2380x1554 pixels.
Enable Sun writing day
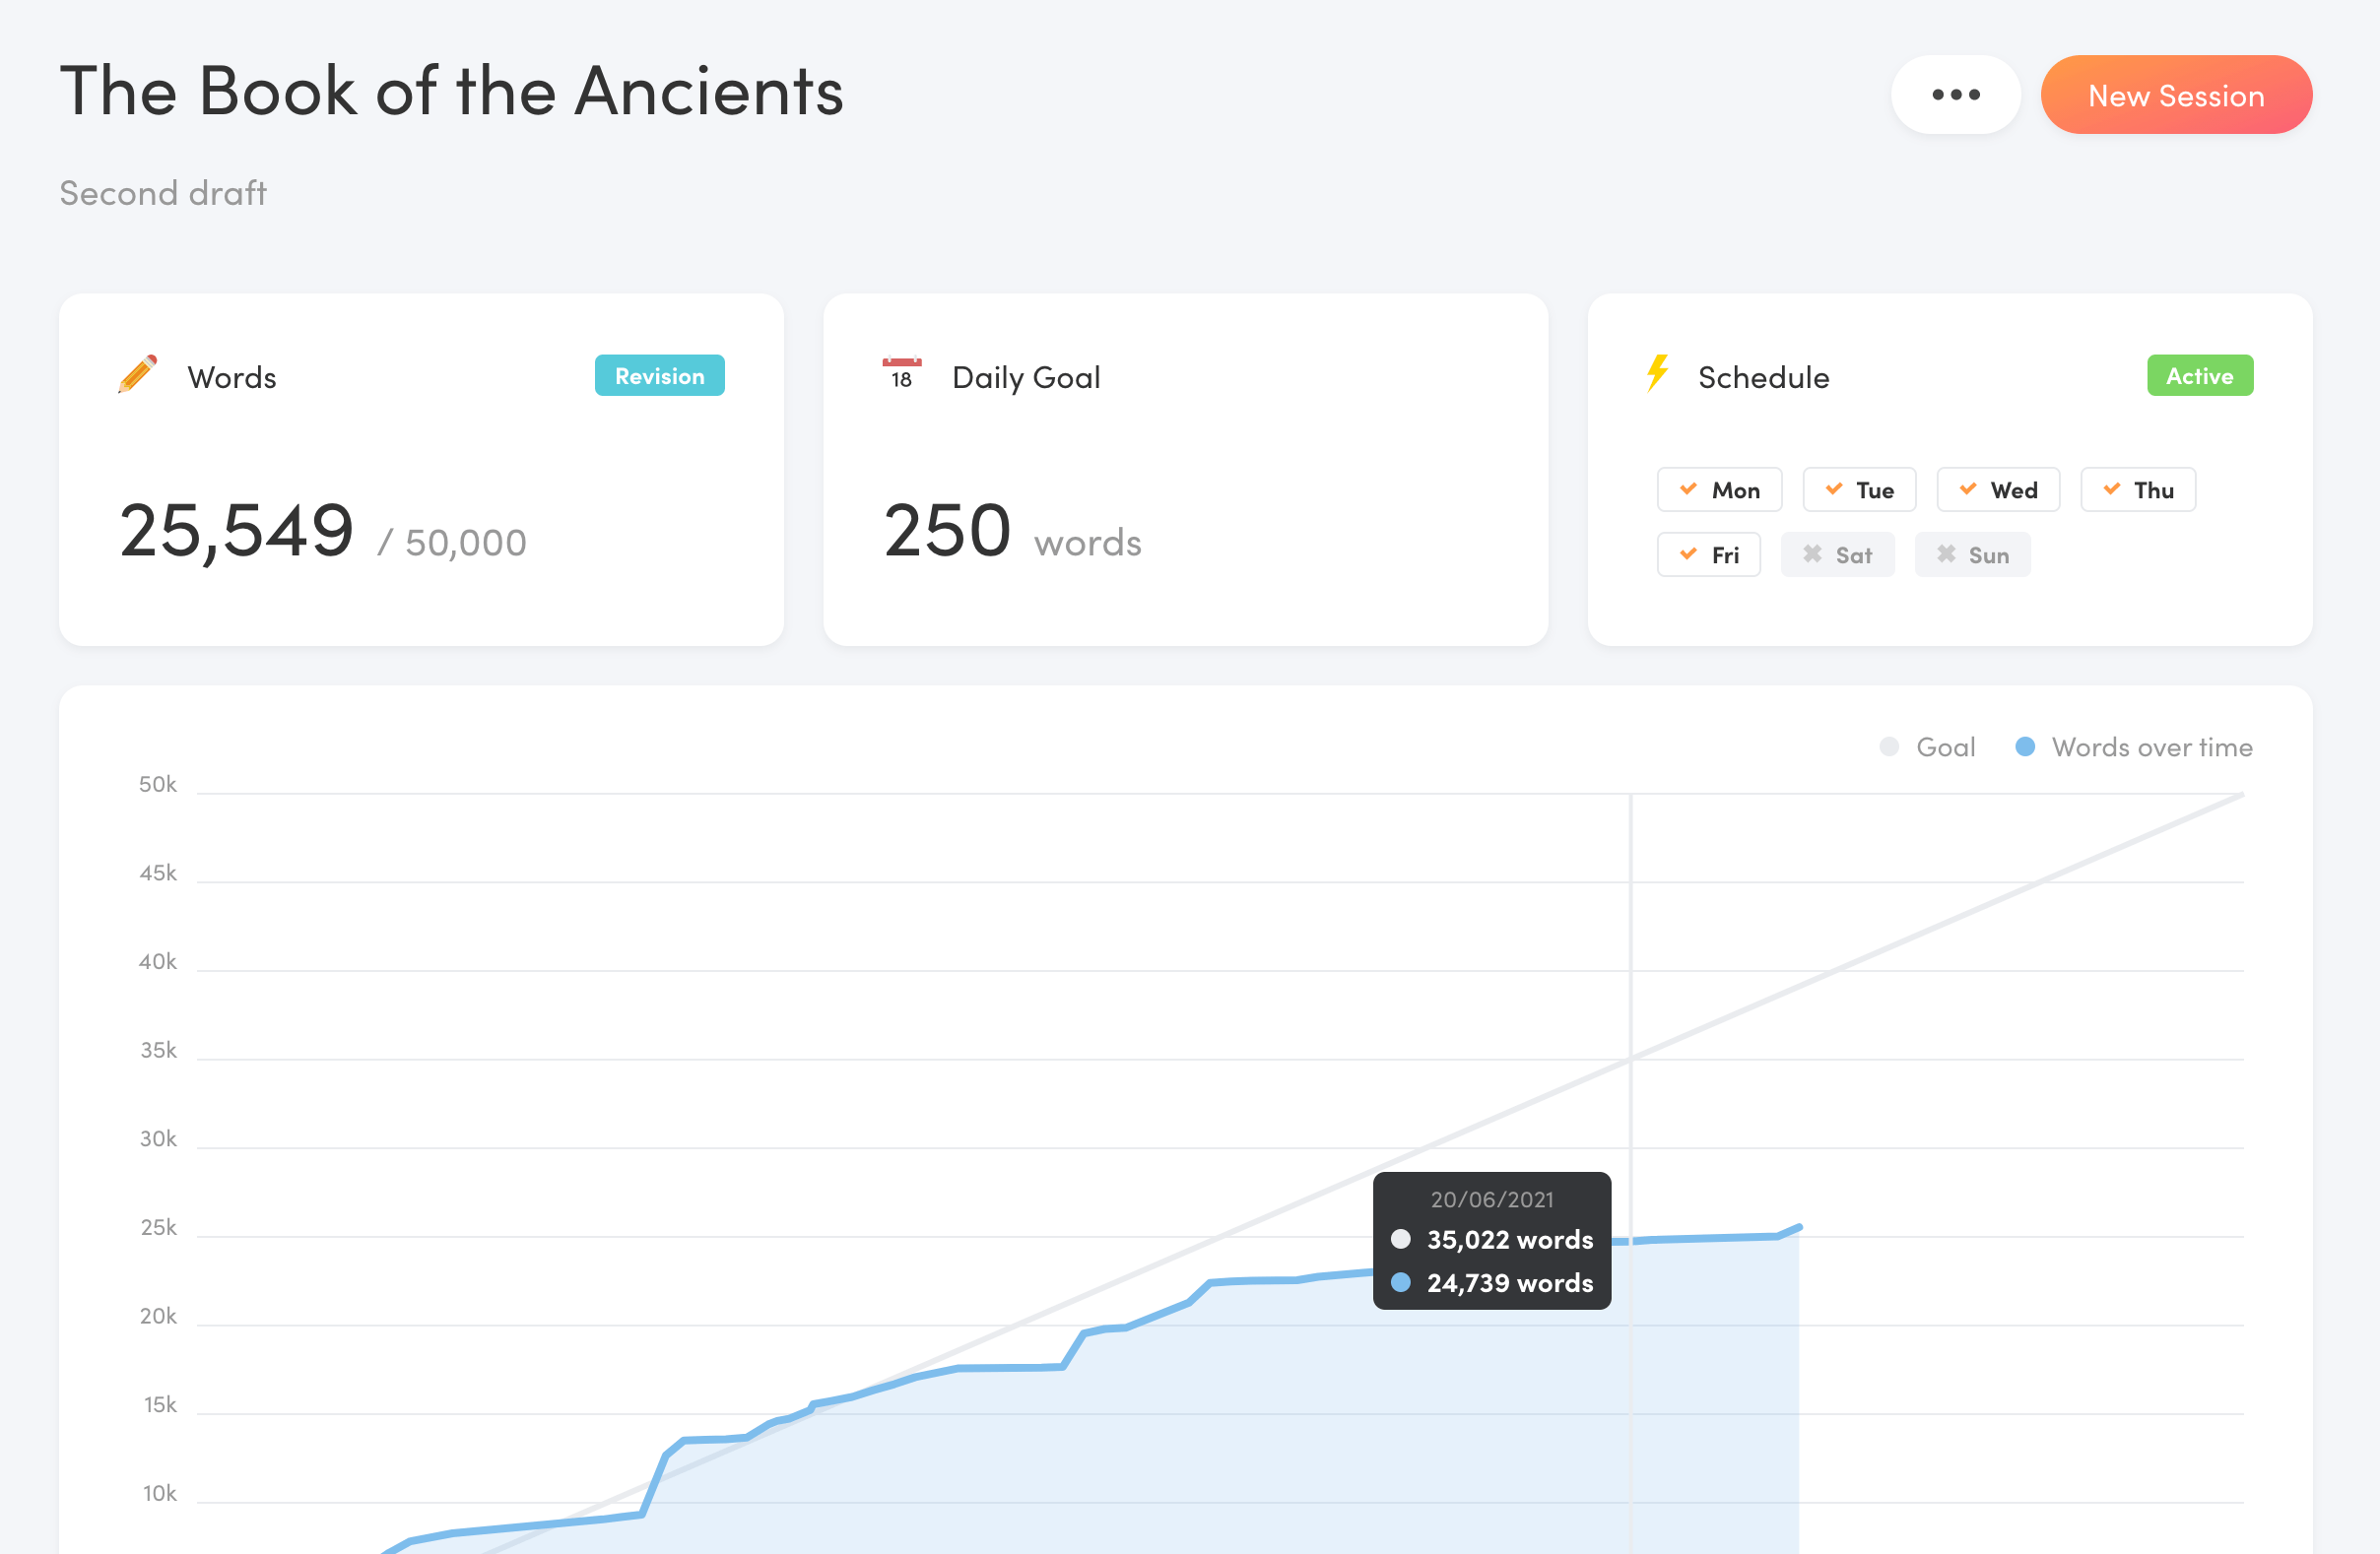pos(1972,555)
